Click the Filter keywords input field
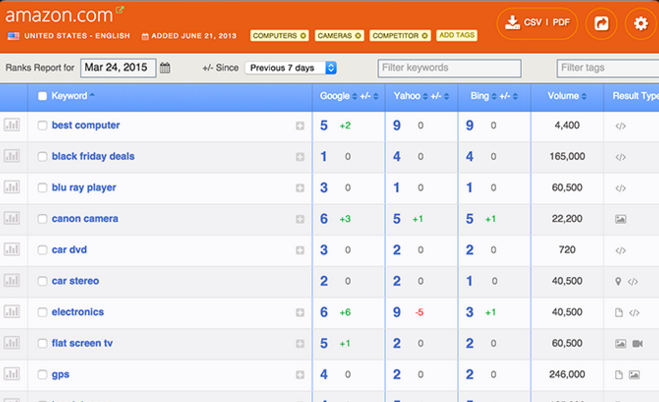Screen dimensions: 659x402 (449, 68)
